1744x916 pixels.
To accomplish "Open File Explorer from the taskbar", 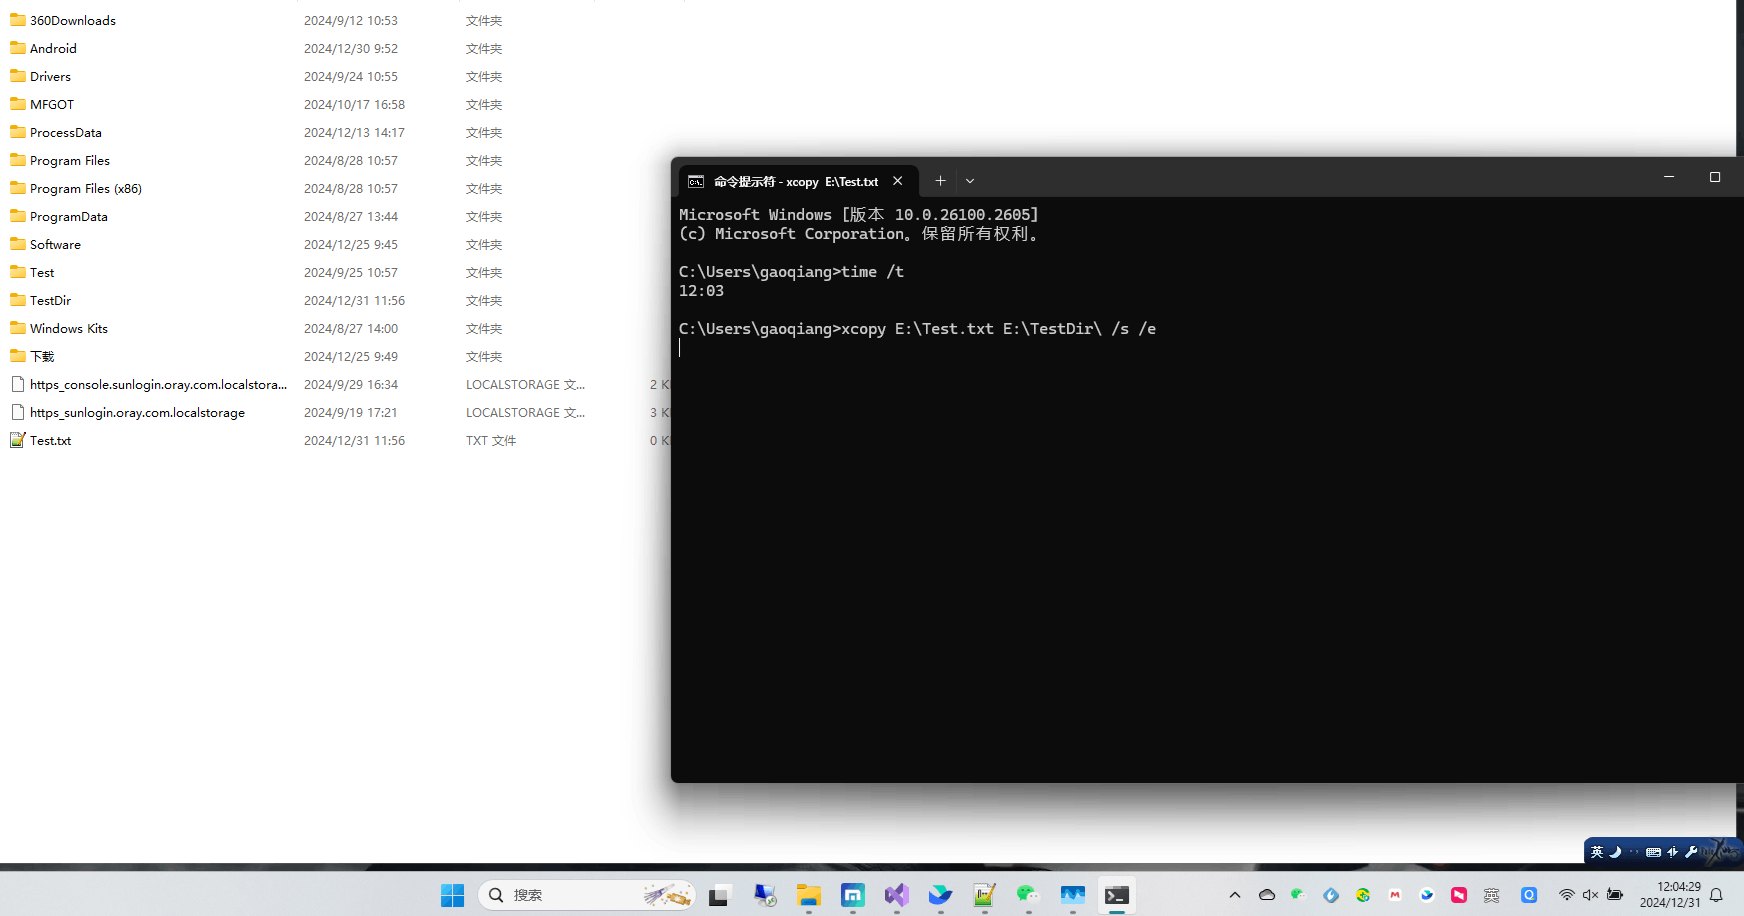I will [809, 895].
